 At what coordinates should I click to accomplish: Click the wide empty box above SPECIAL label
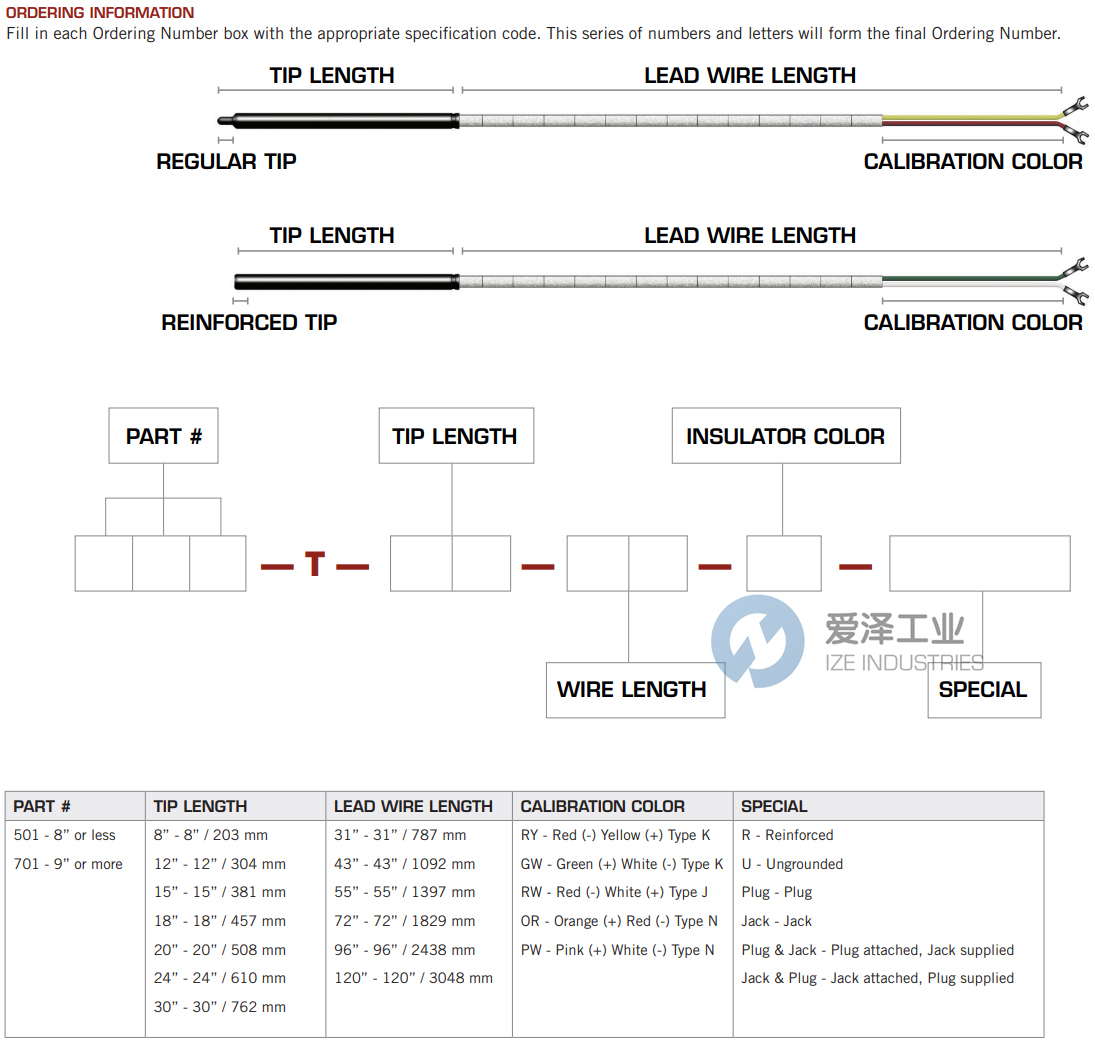tap(979, 563)
